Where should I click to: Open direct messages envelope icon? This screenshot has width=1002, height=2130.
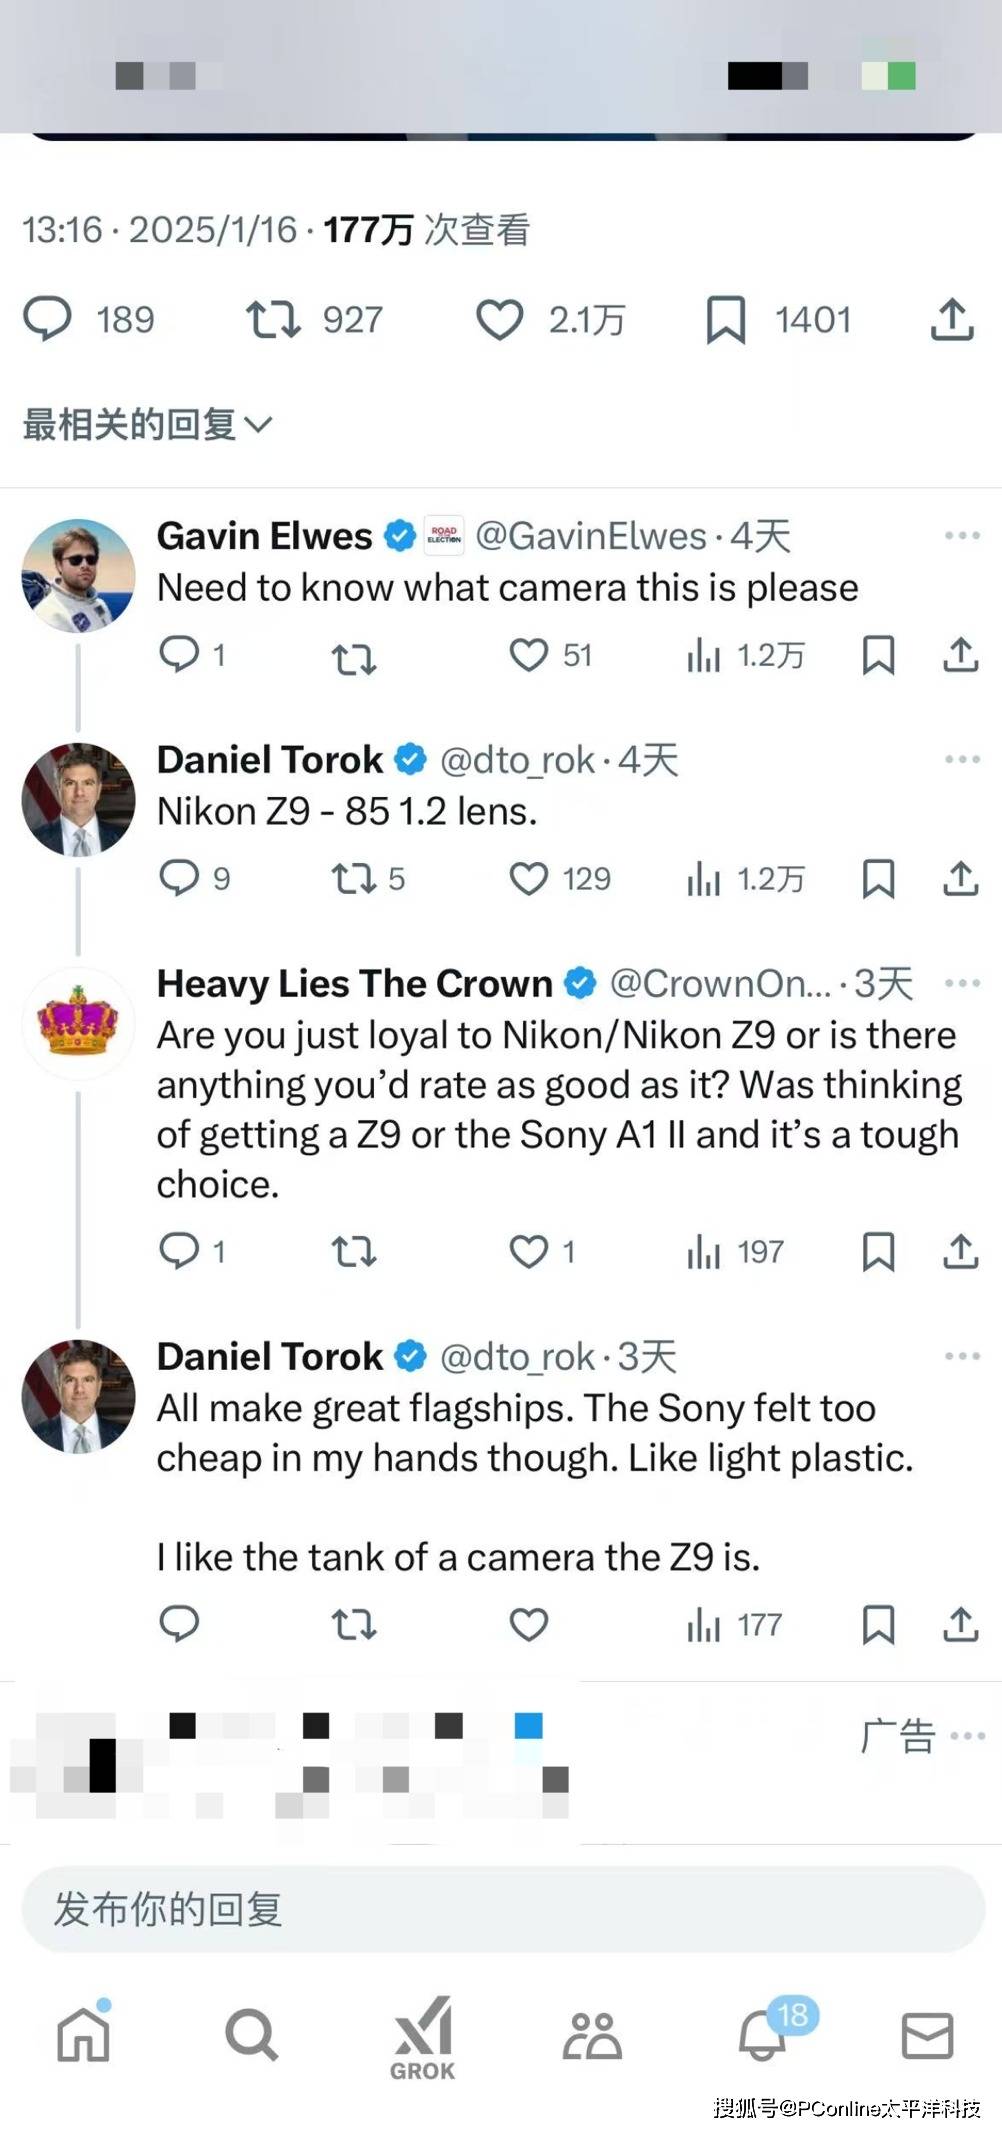click(927, 2035)
